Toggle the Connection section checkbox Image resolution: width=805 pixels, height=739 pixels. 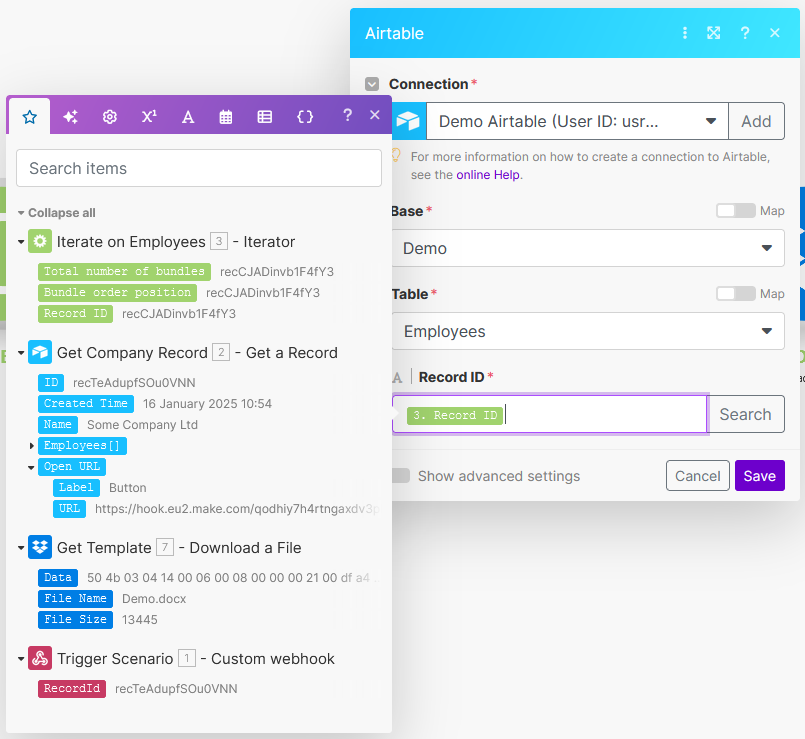point(372,84)
